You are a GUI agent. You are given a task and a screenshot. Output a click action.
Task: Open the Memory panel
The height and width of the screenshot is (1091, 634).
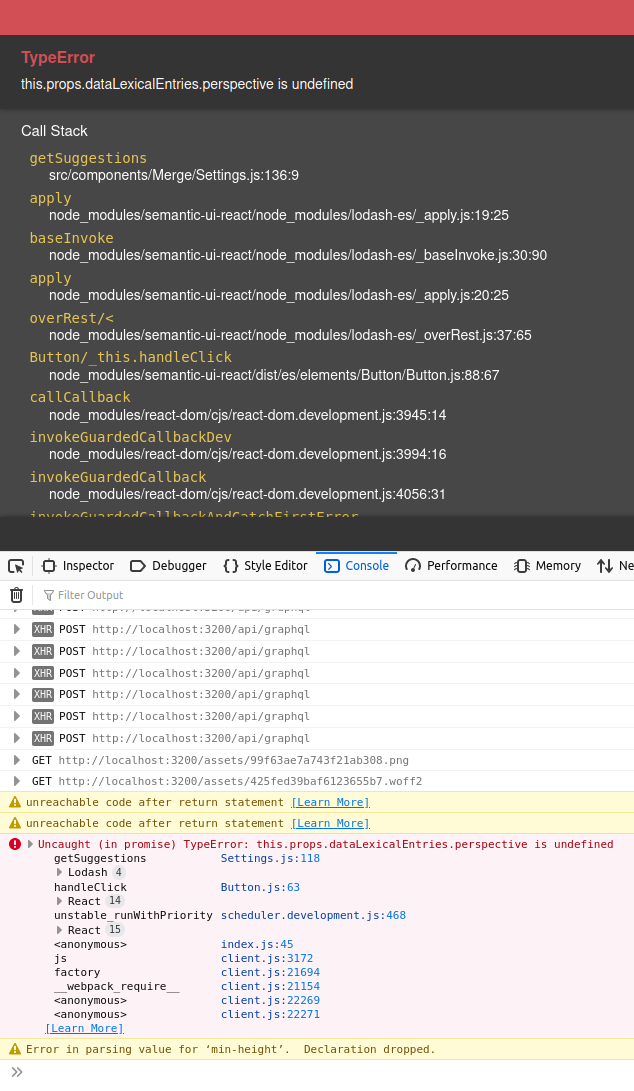(547, 566)
